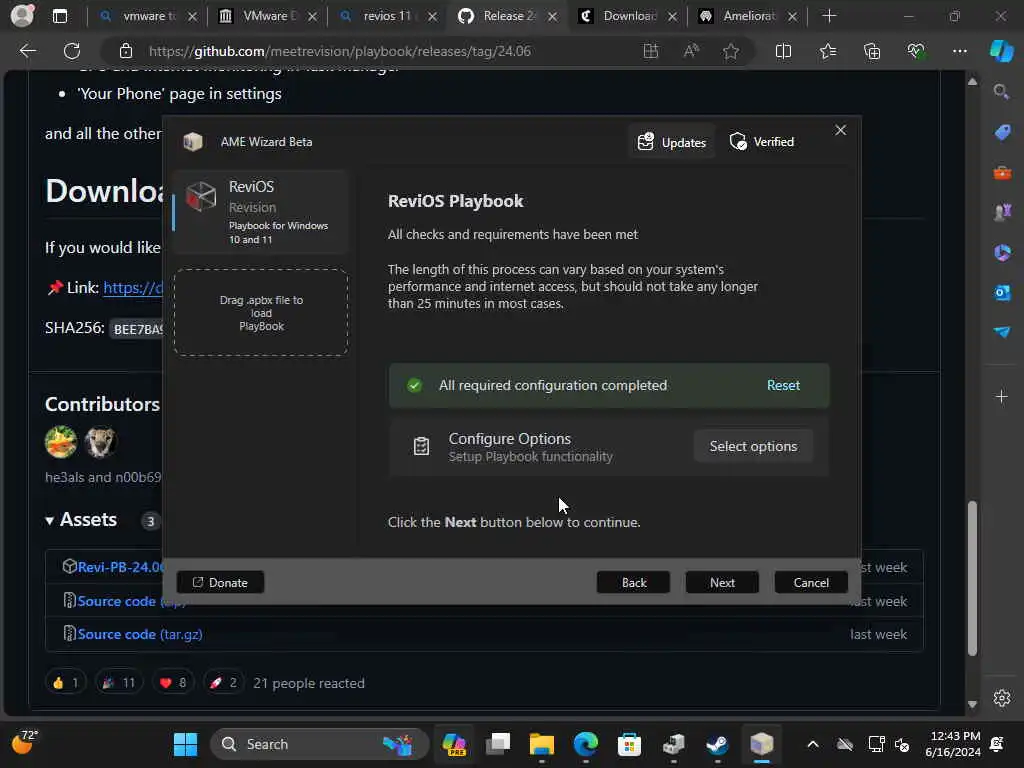Click the green checkmark status icon
Screen dimensions: 1024x768
414,385
